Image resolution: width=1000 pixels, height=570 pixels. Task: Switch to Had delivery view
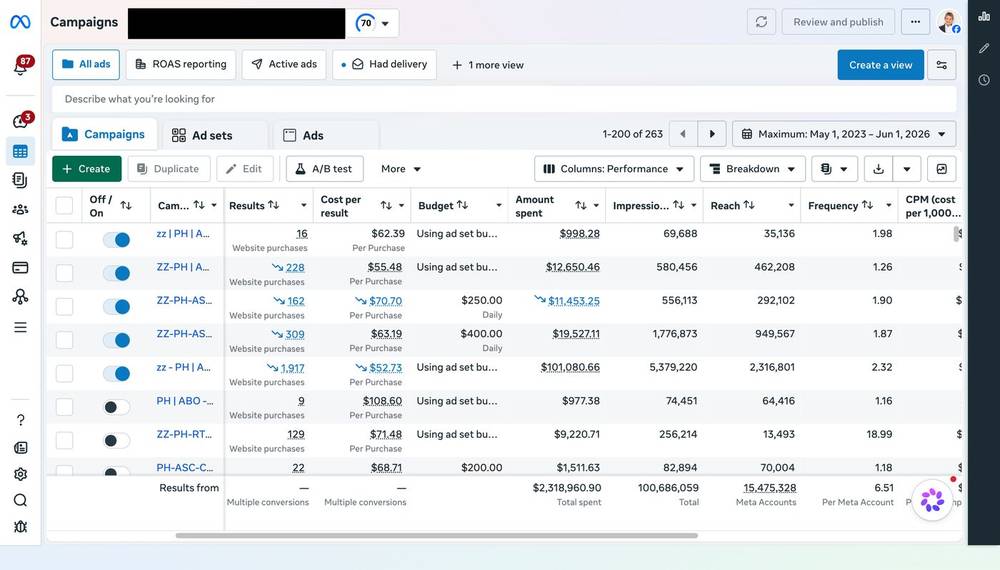tap(385, 64)
